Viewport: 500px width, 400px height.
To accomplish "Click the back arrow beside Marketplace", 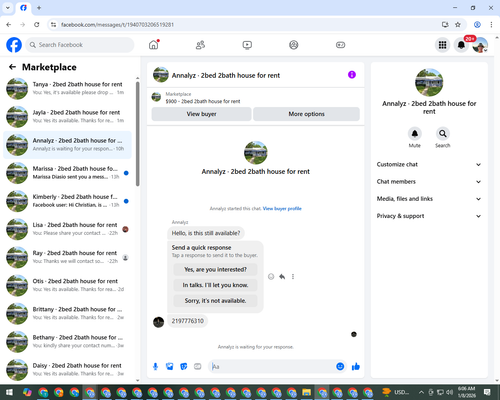I will coord(12,67).
